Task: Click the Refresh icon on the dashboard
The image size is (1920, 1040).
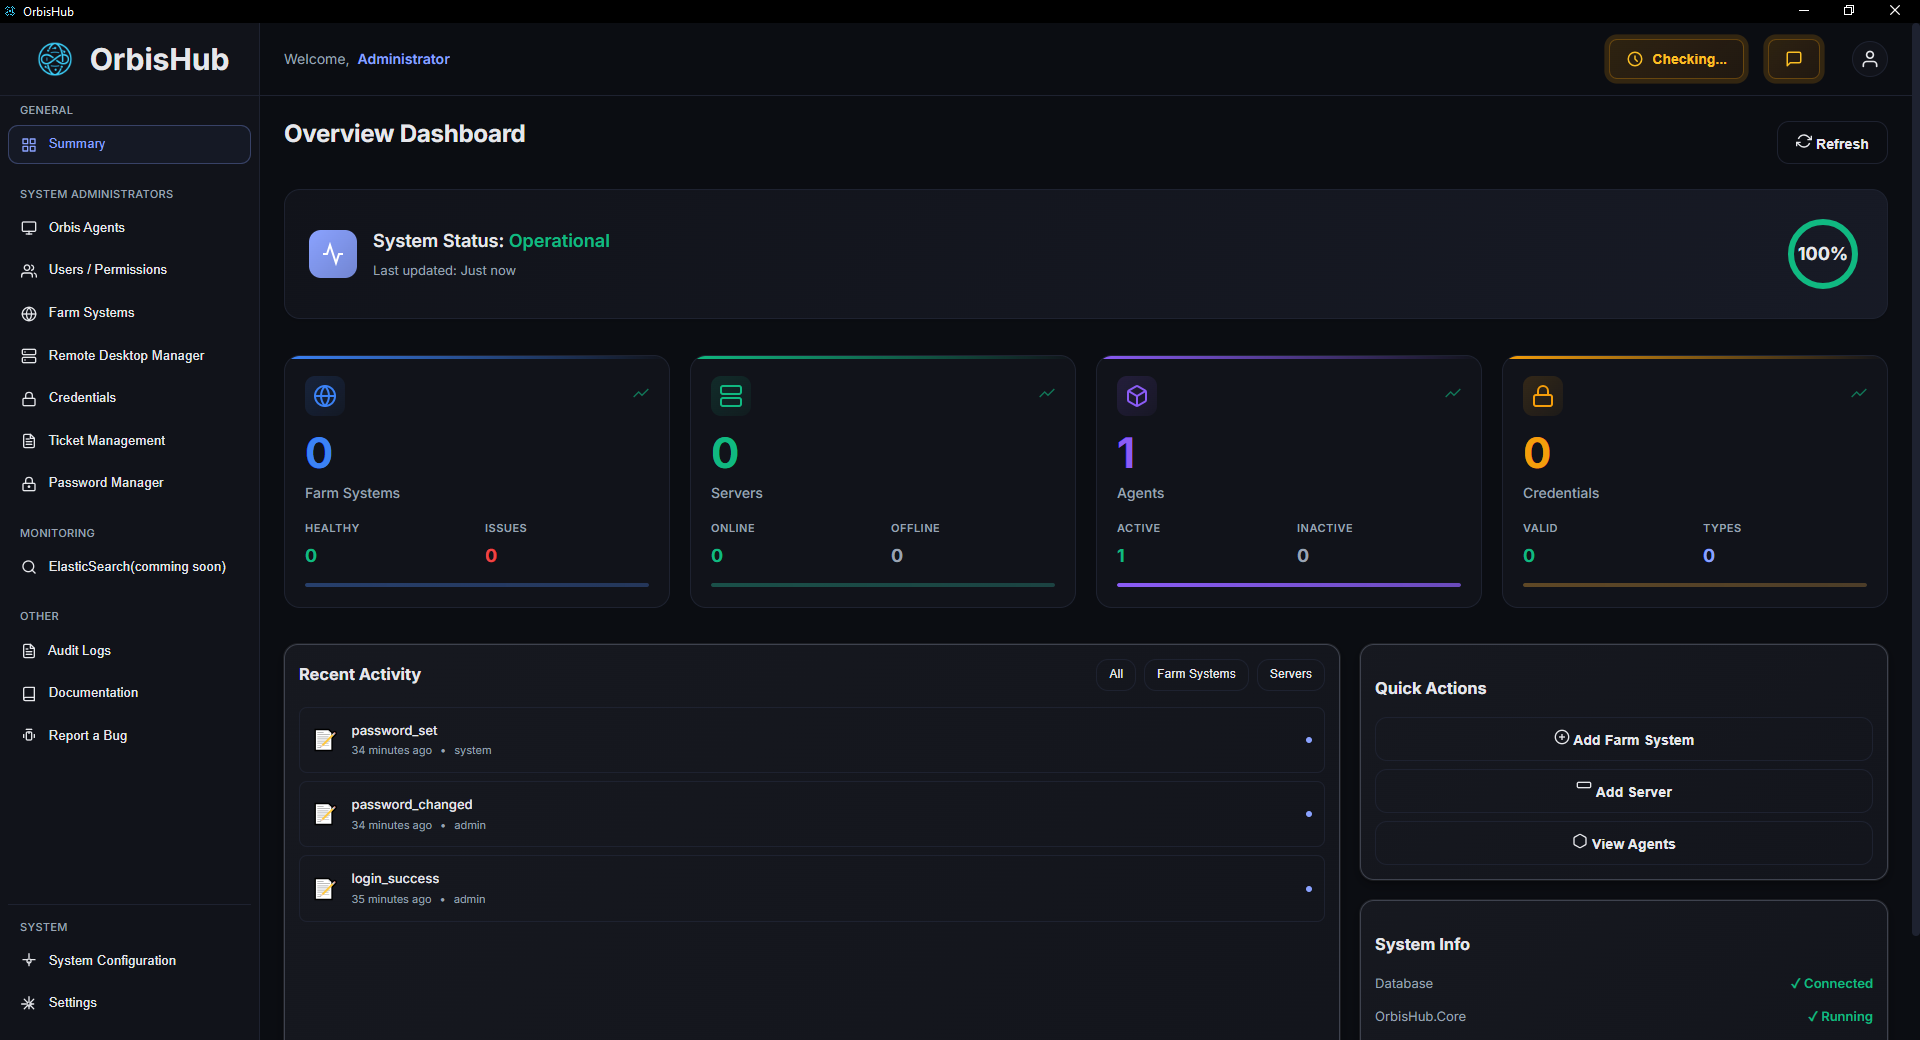Action: click(1804, 142)
